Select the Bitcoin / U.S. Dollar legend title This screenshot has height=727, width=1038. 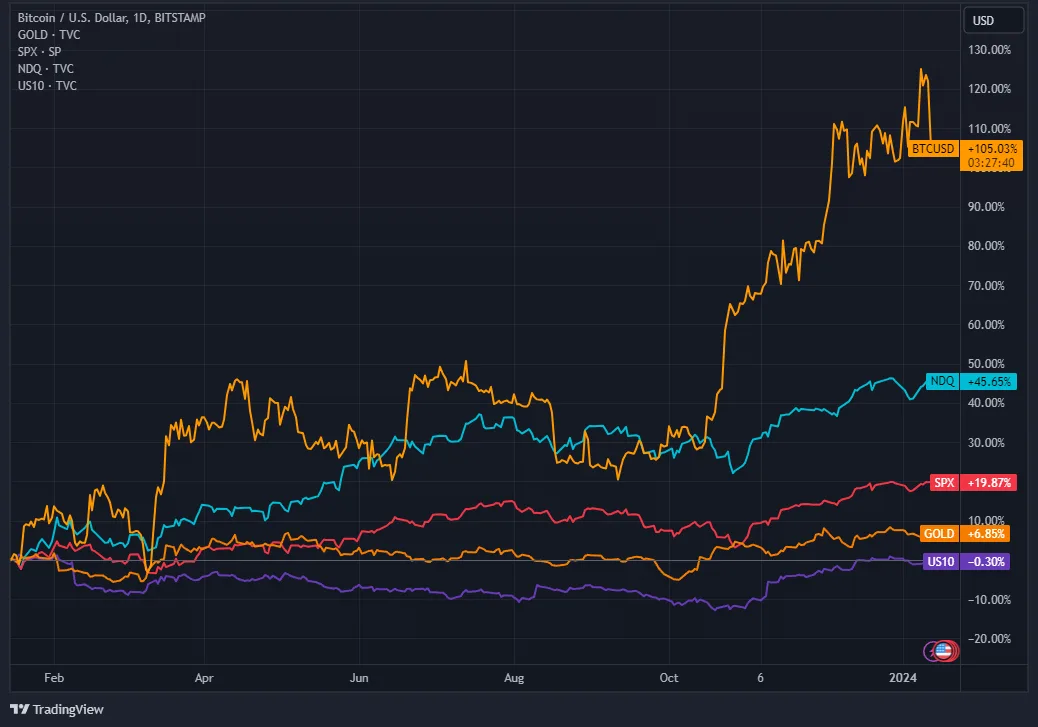coord(111,18)
